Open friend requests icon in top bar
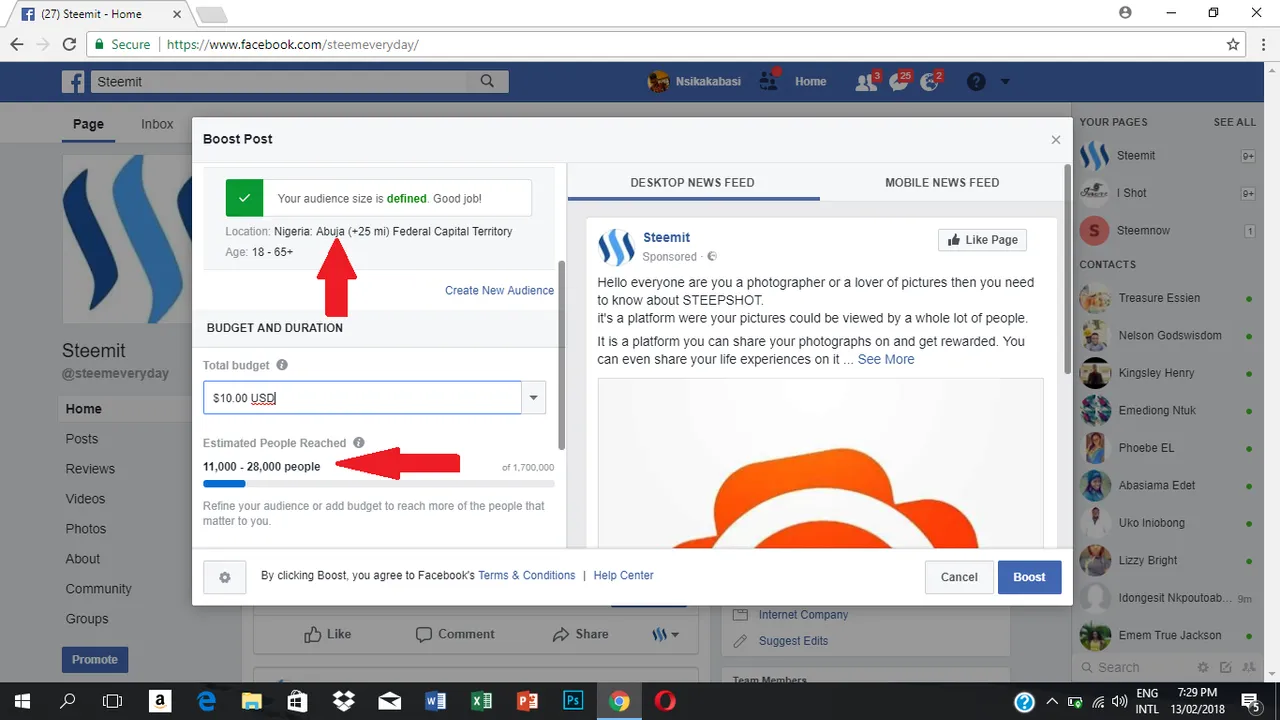The image size is (1280, 720). click(866, 81)
